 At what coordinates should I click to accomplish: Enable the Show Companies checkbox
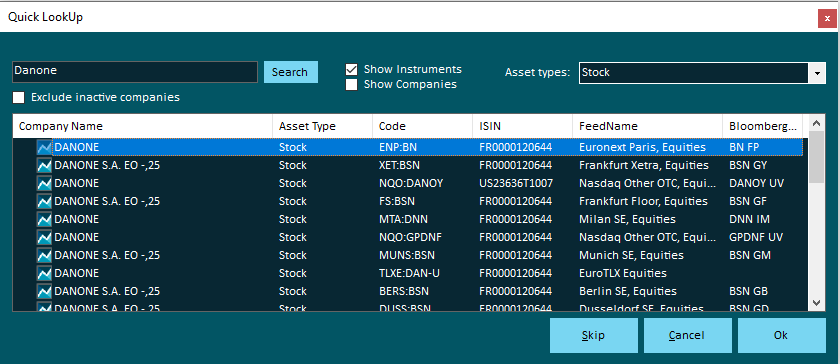pos(351,85)
